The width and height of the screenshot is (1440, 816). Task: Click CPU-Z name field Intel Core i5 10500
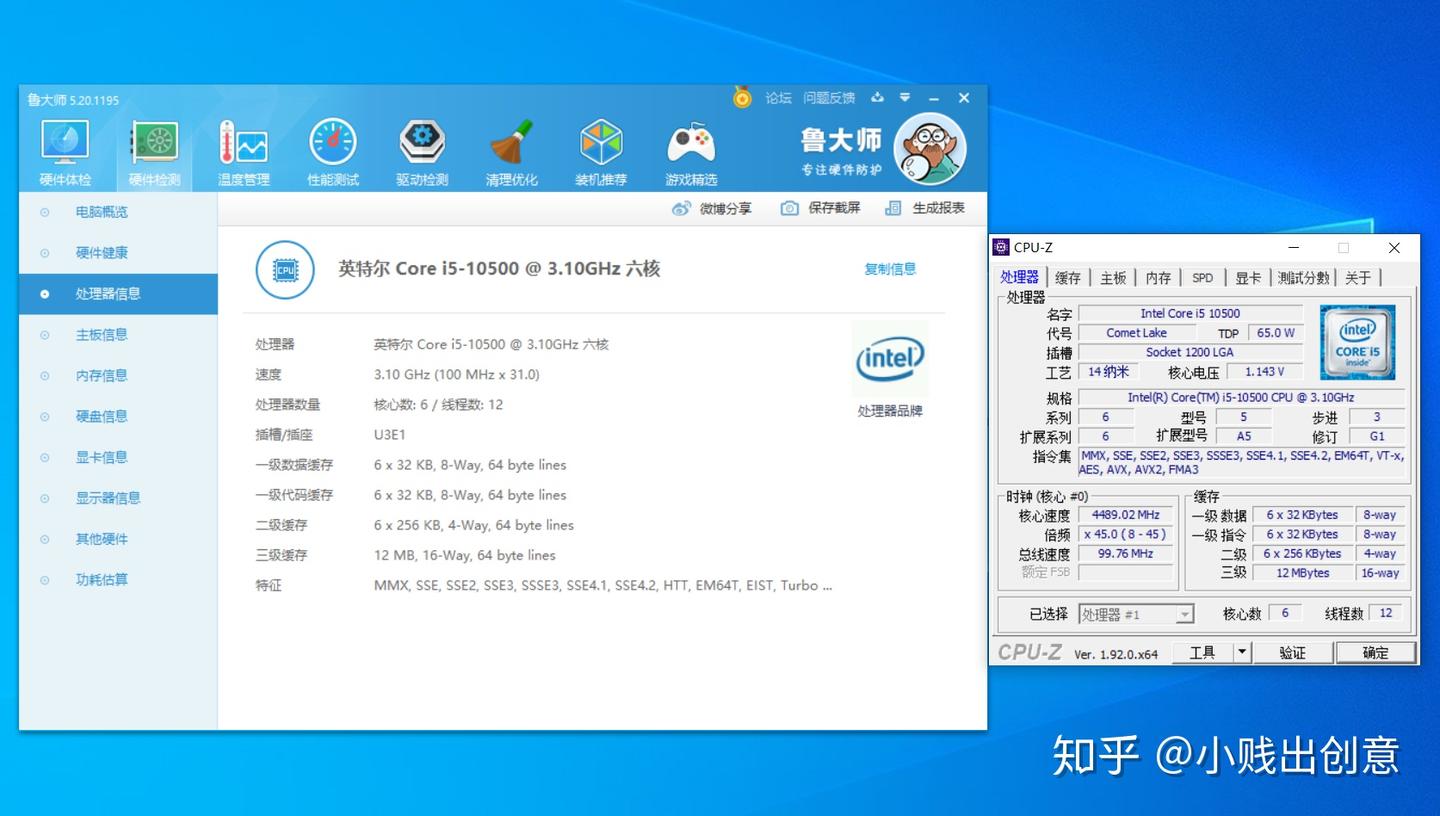click(1190, 313)
